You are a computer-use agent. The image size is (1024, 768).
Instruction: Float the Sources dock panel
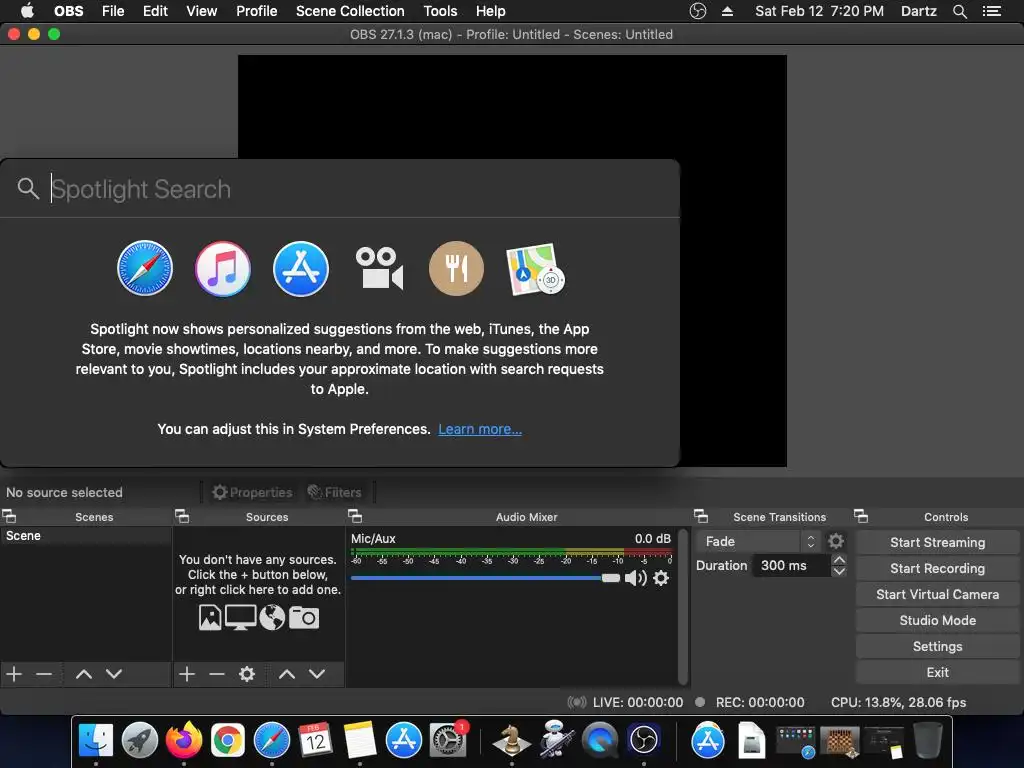182,516
